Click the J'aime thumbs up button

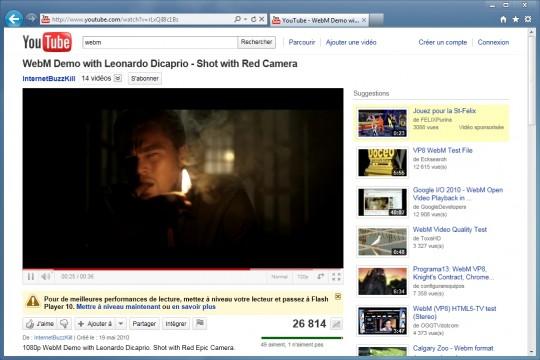[40, 324]
